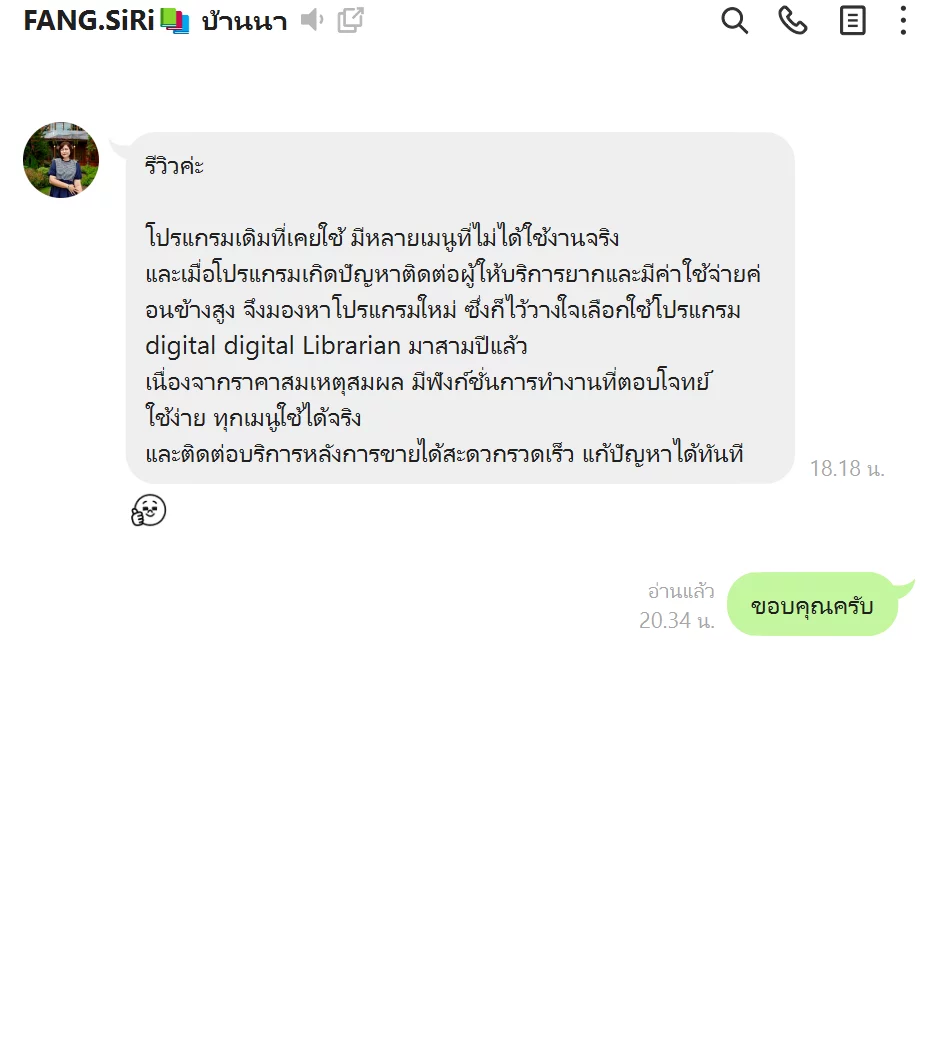This screenshot has width=943, height=1050.
Task: Click the line starting with เนื่องจากราคาสมเหตุสมผล
Action: 429,382
